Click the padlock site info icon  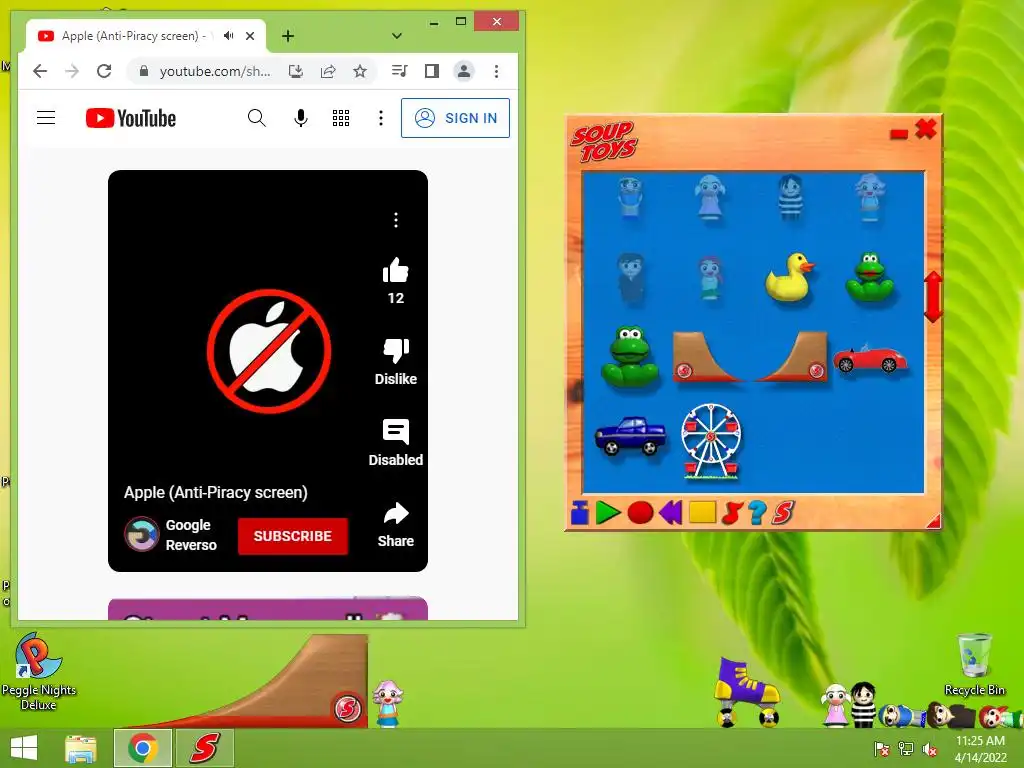coord(144,71)
